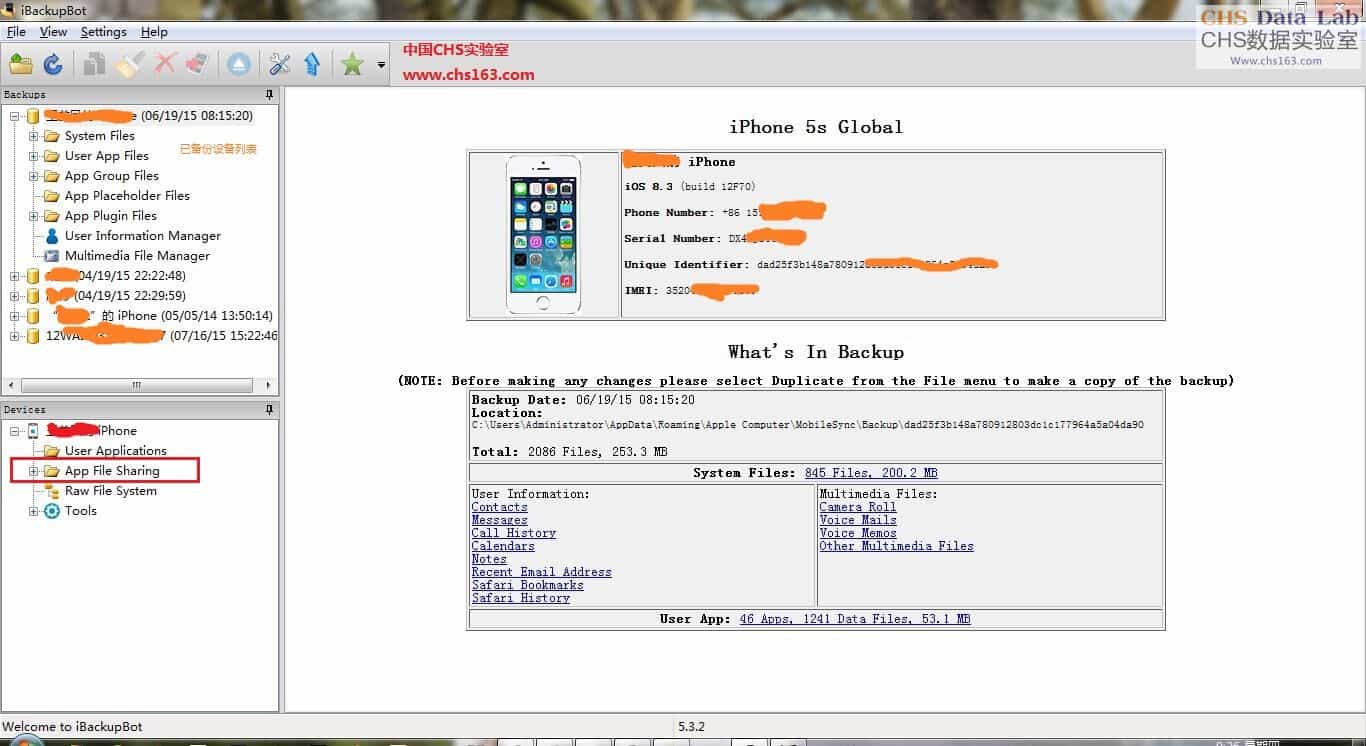The width and height of the screenshot is (1366, 746).
Task: Click the Tools gear icon in Devices
Action: (52, 511)
